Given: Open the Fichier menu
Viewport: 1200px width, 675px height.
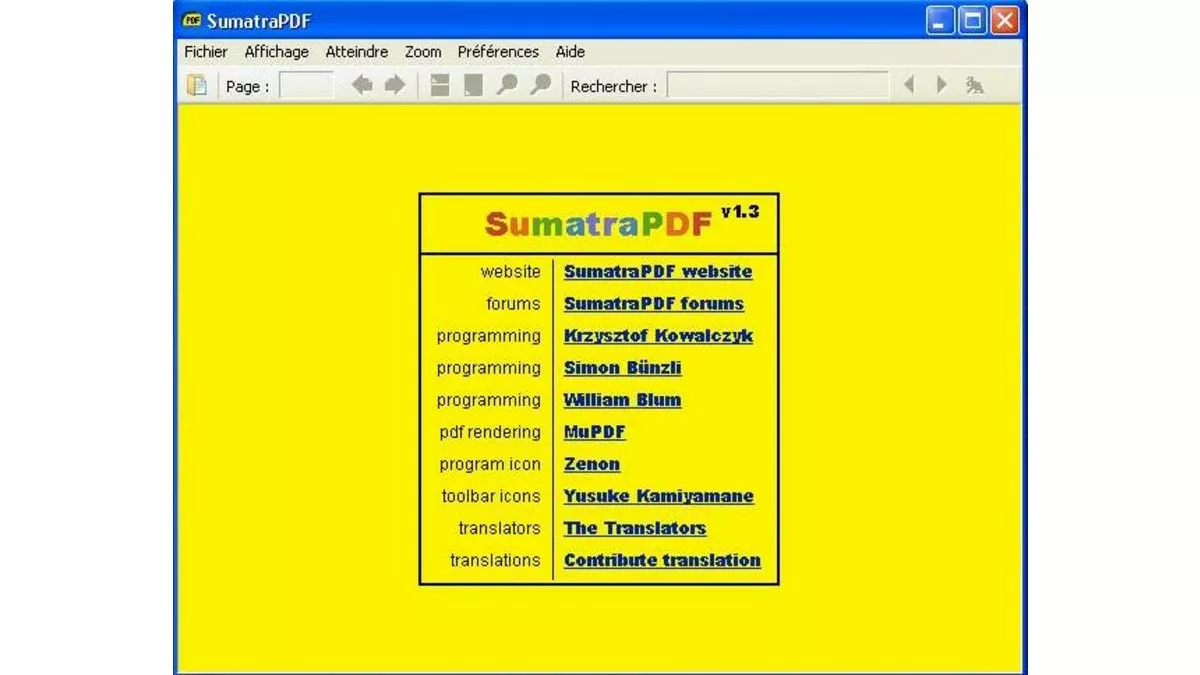Looking at the screenshot, I should pos(204,51).
